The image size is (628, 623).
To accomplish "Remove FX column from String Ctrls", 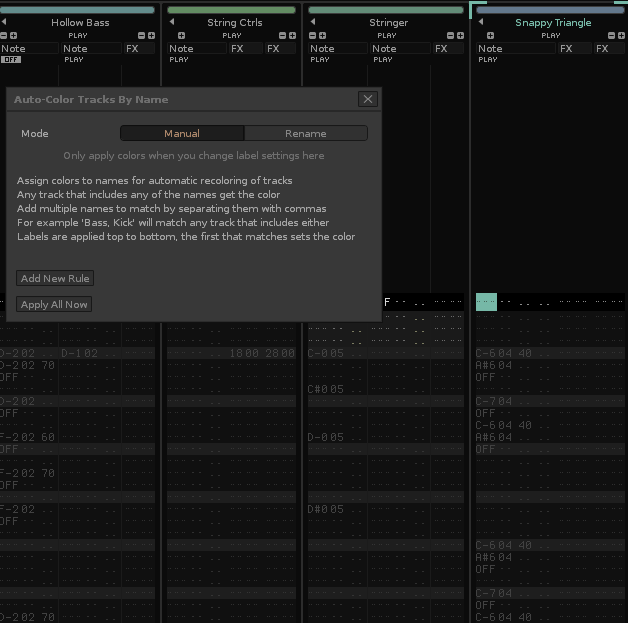I will (283, 35).
